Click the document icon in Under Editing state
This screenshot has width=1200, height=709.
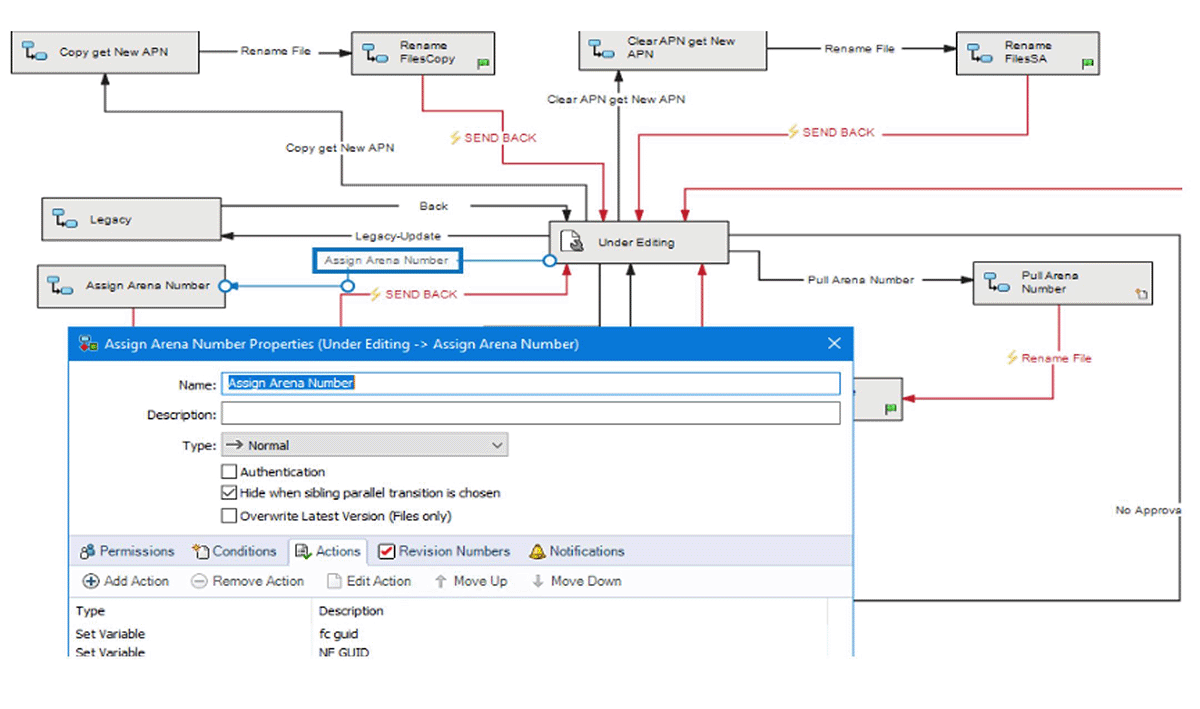pyautogui.click(x=573, y=240)
